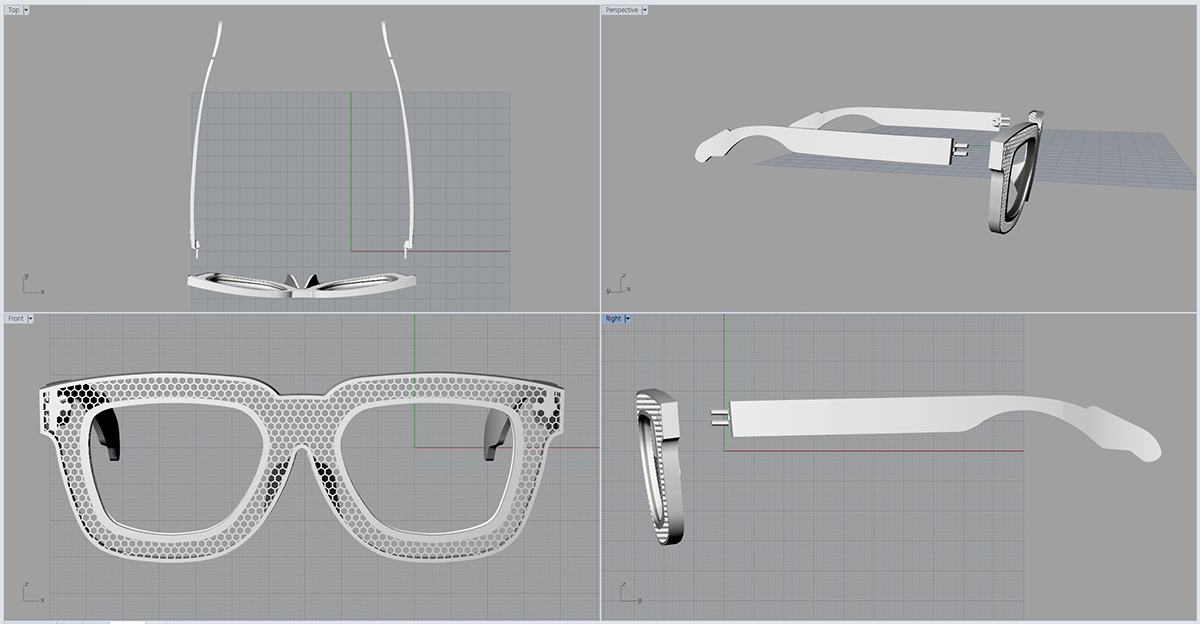Open the Front viewport dropdown arrow
Viewport: 1200px width, 624px height.
tap(30, 319)
